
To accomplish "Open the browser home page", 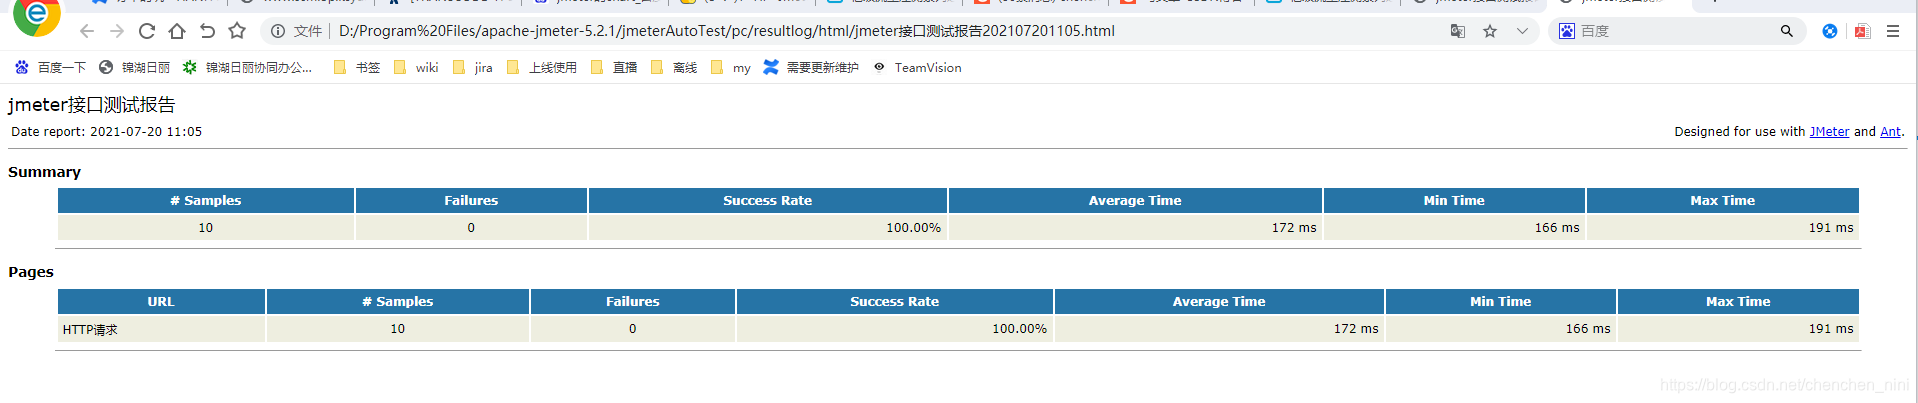I will click(177, 31).
